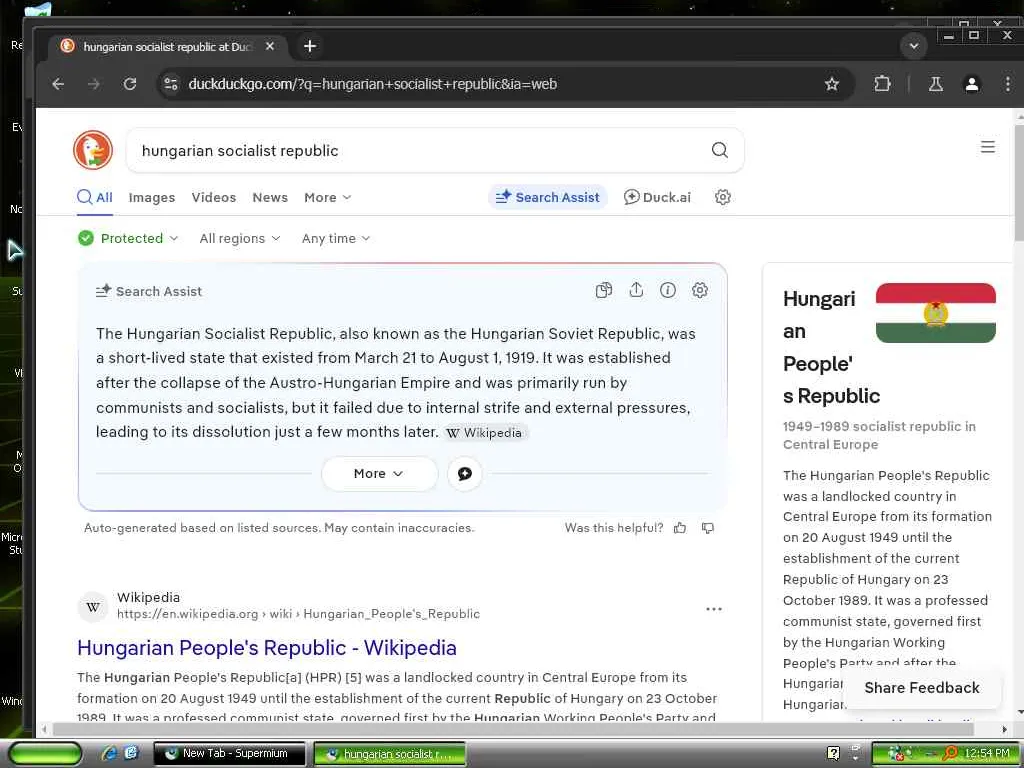Share the Search Assist answer
Viewport: 1024px width, 768px height.
pyautogui.click(x=636, y=290)
